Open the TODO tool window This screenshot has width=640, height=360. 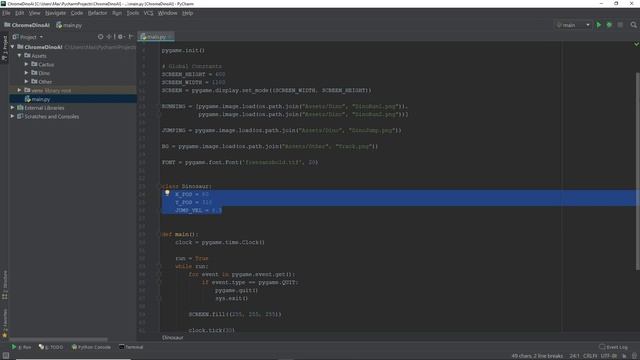pyautogui.click(x=51, y=347)
